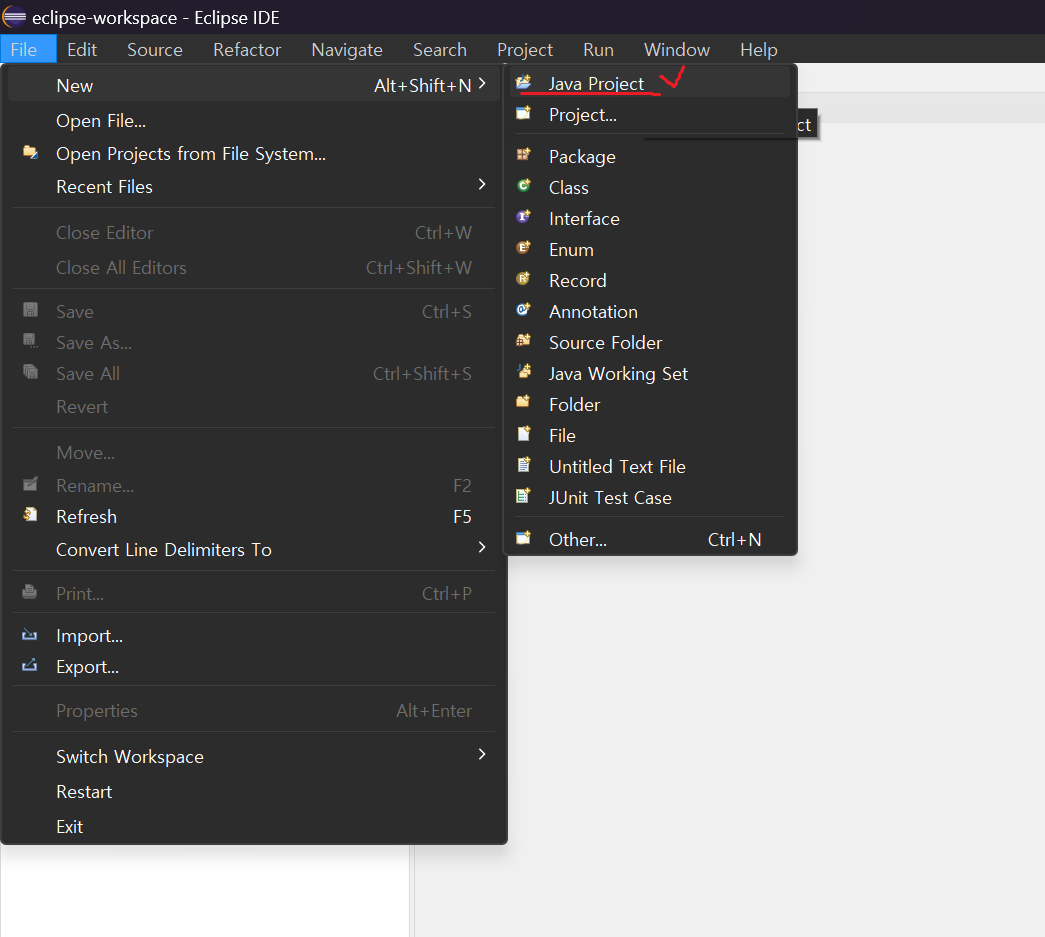Open the Search menu
This screenshot has width=1045, height=937.
[440, 50]
